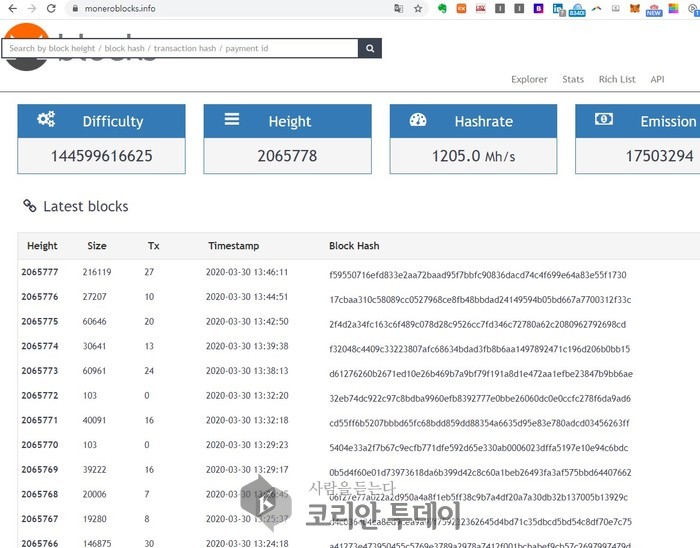
Task: Open block height 2065777
Action: pyautogui.click(x=40, y=272)
